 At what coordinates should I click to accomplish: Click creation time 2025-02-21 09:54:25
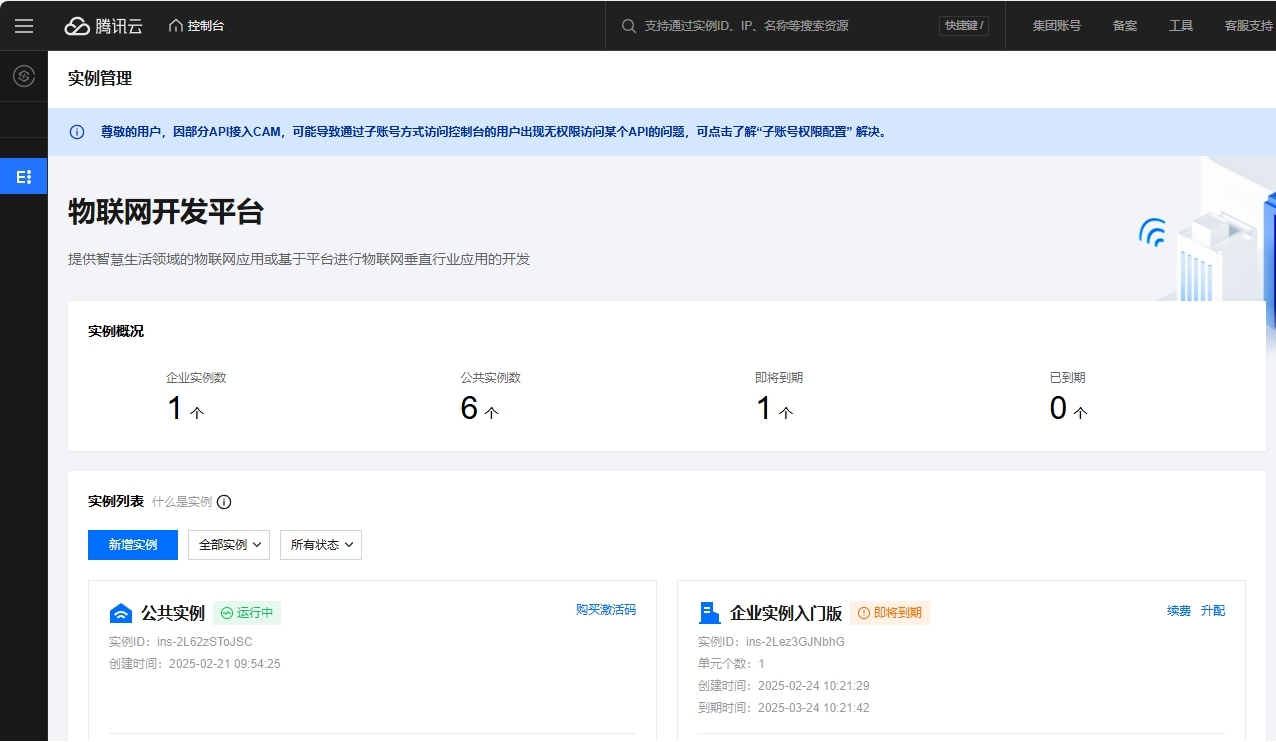[224, 664]
